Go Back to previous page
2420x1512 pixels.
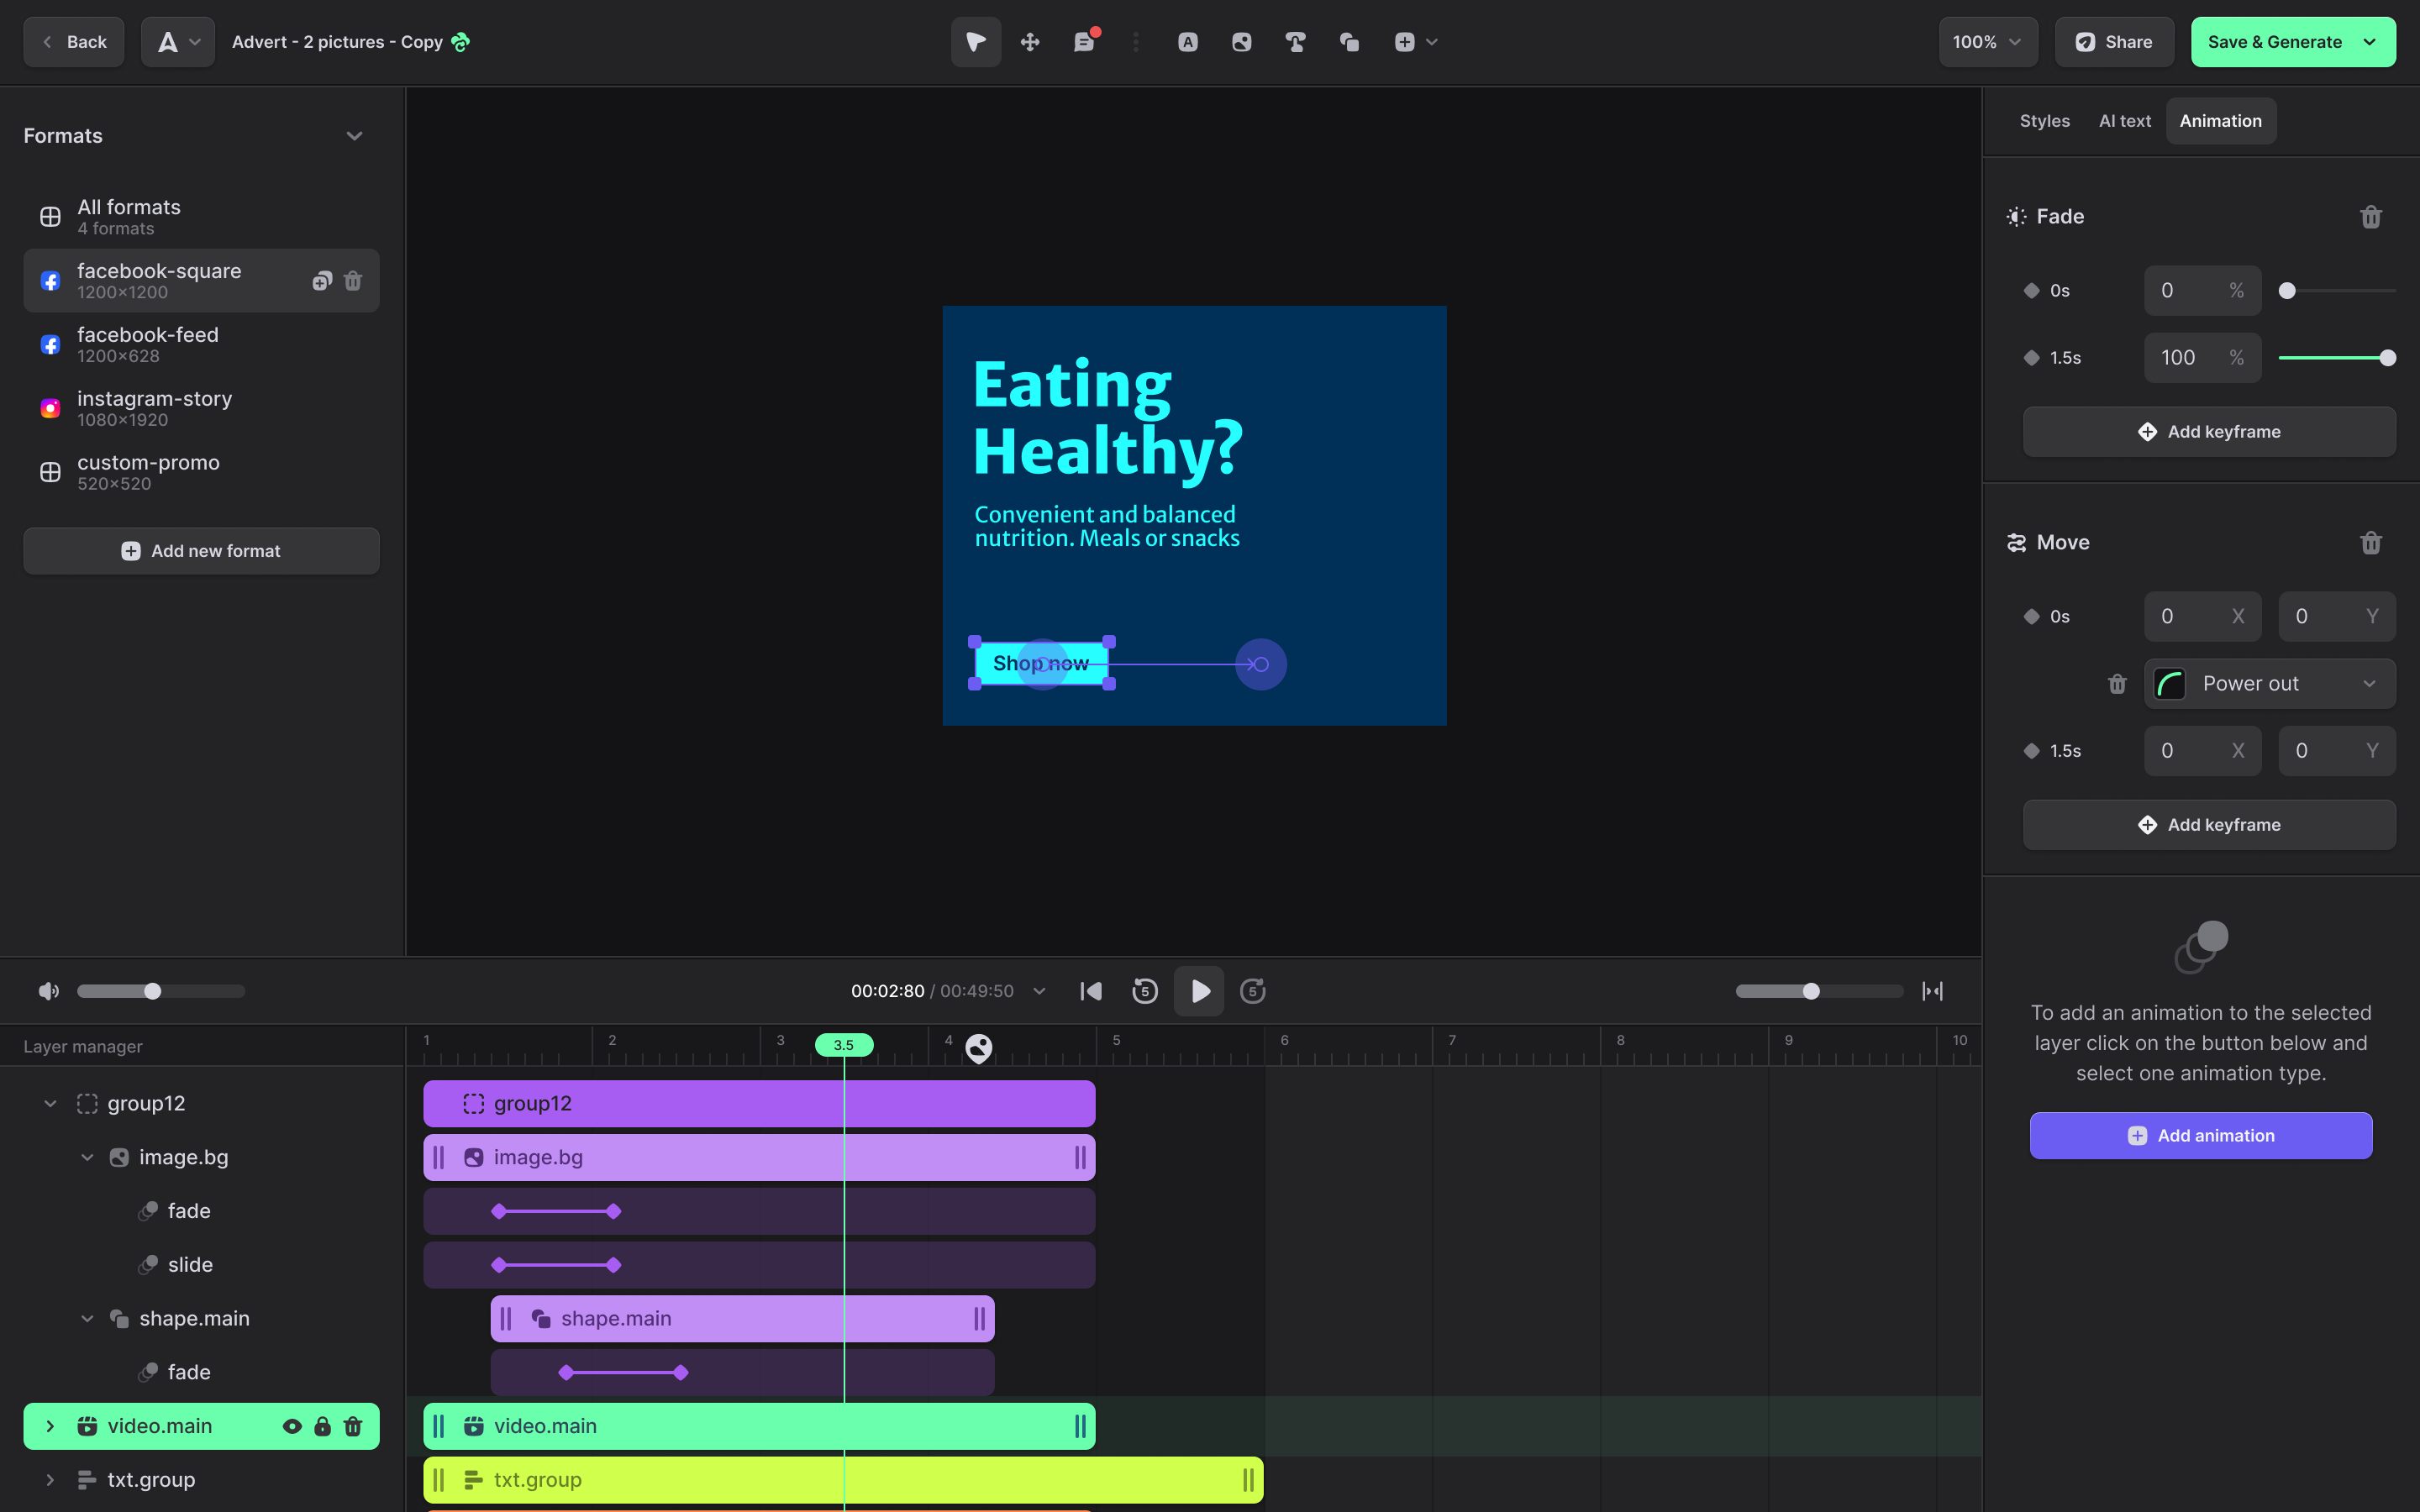point(74,42)
